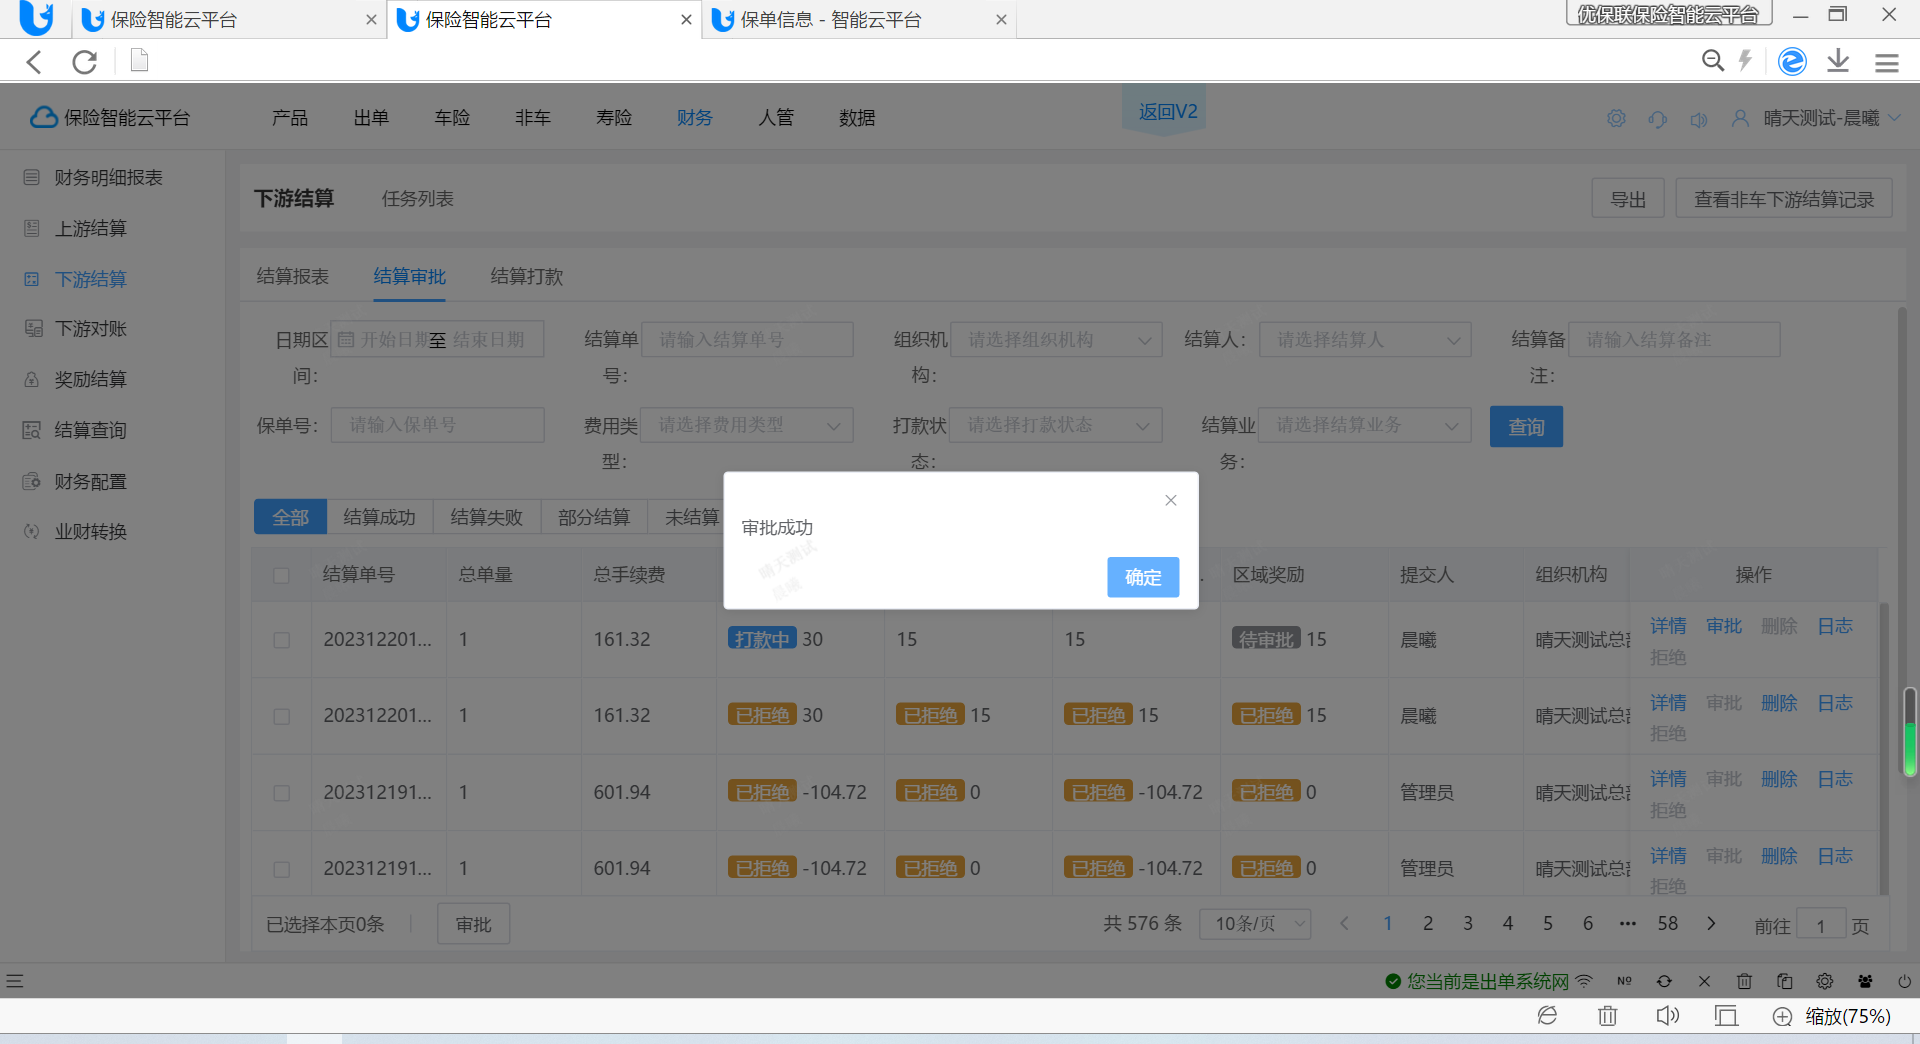This screenshot has height=1044, width=1920.
Task: Click the headset support icon
Action: click(1657, 119)
